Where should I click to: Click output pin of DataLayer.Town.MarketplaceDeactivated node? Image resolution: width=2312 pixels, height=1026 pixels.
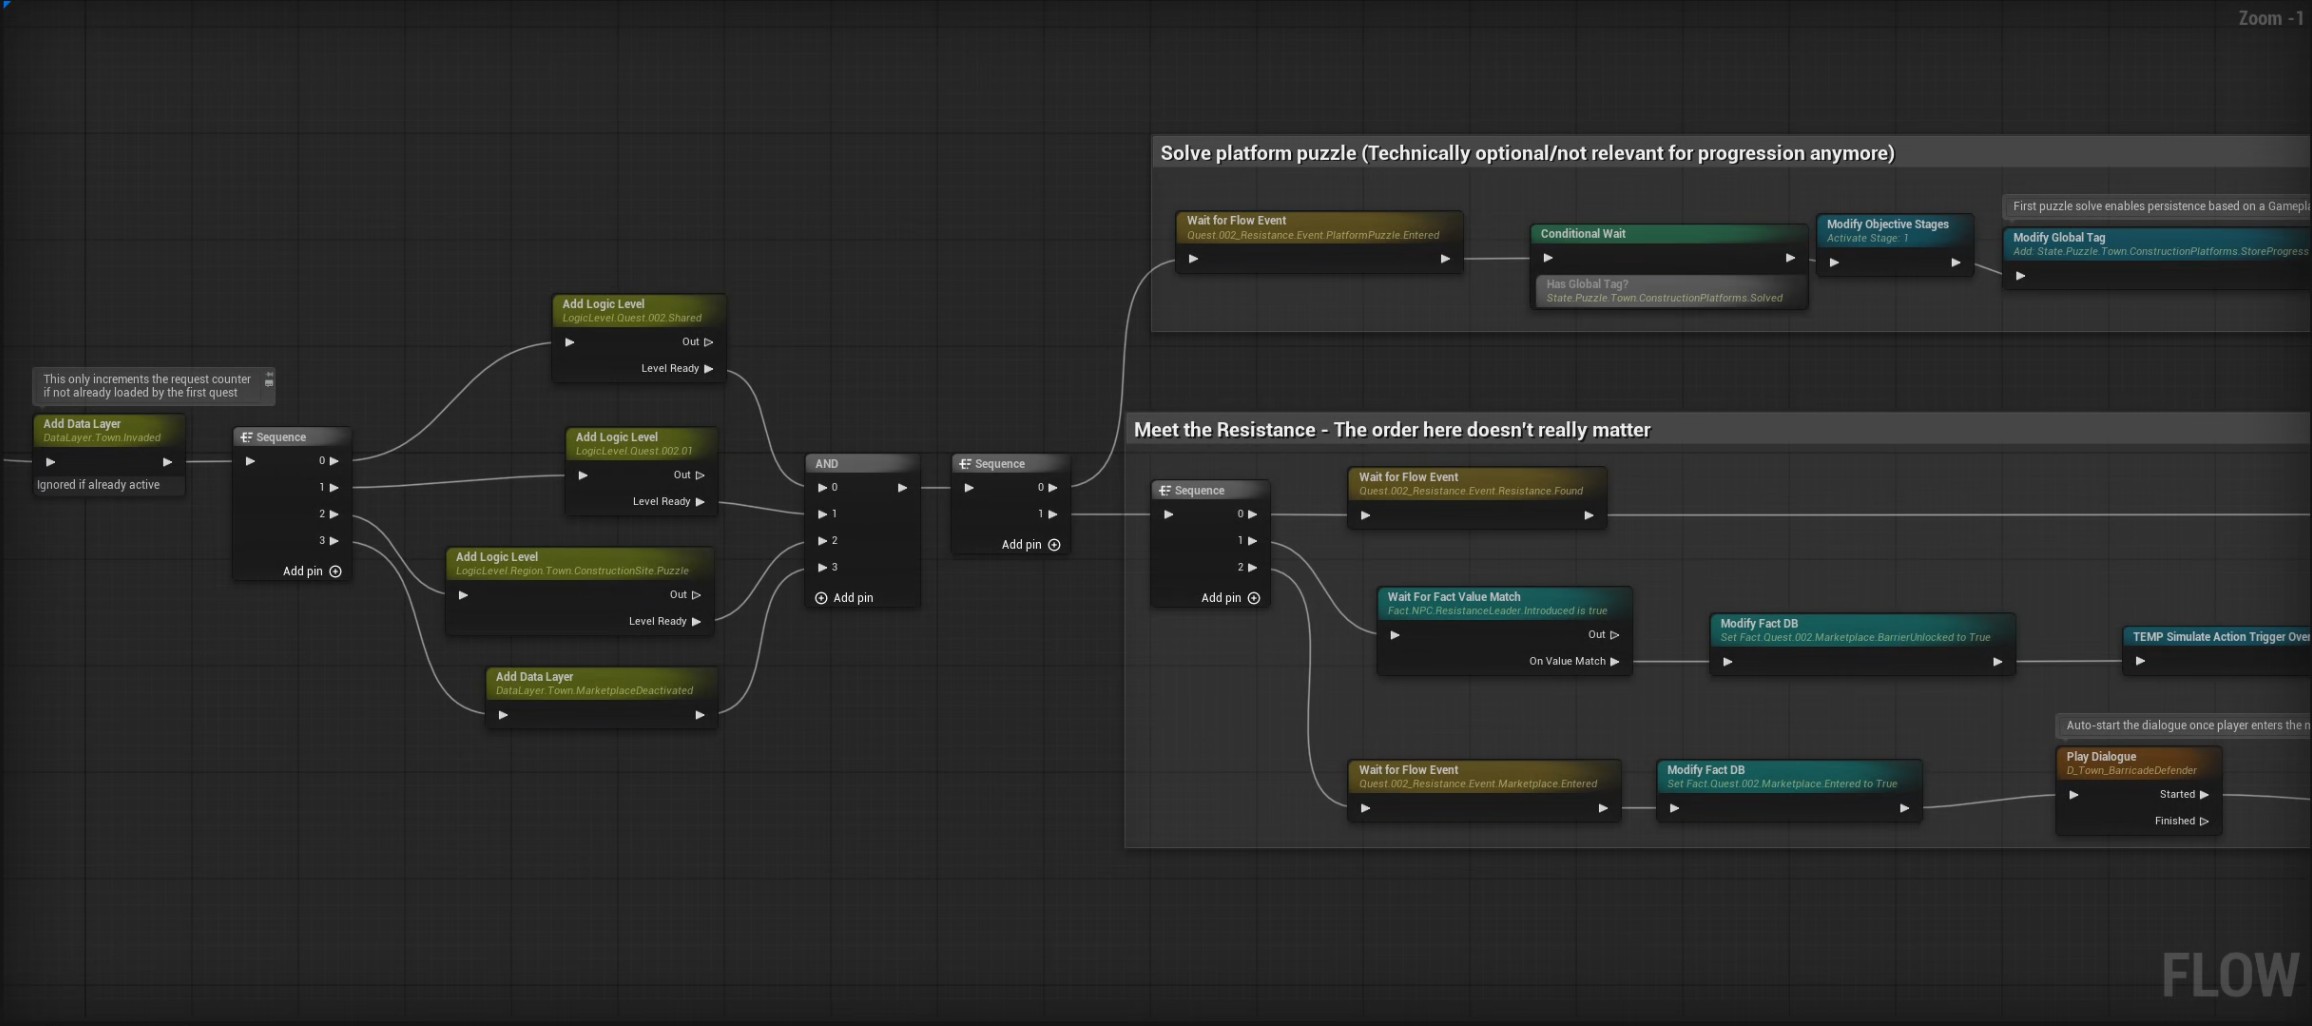click(700, 715)
